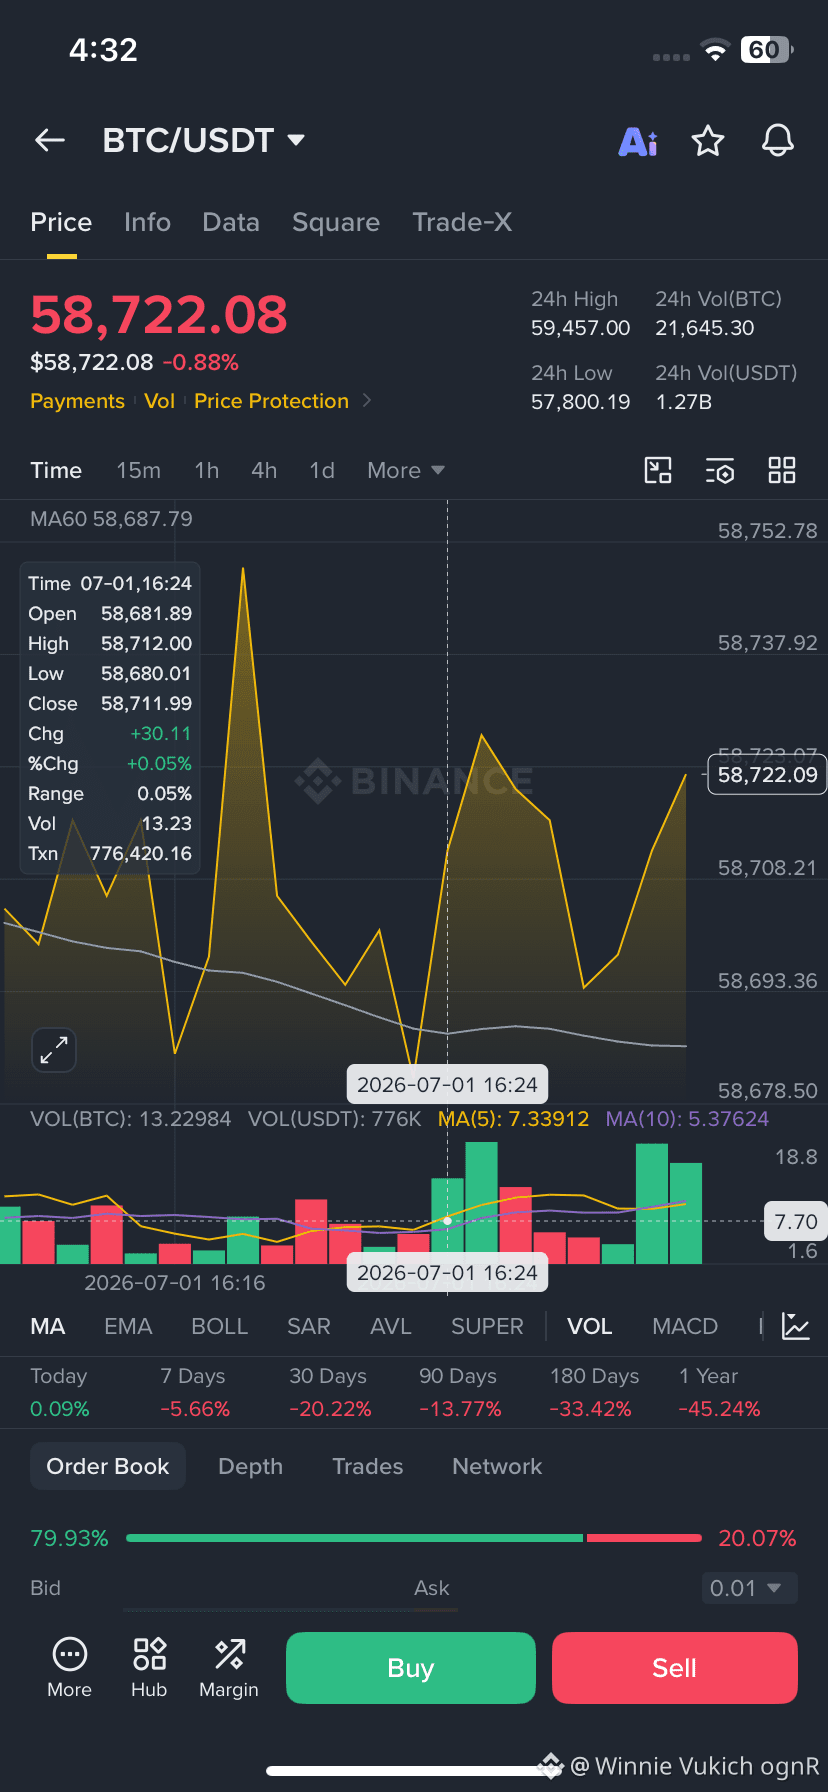This screenshot has height=1792, width=828.
Task: Tap the MA60 58,687.79 label
Action: 111,518
